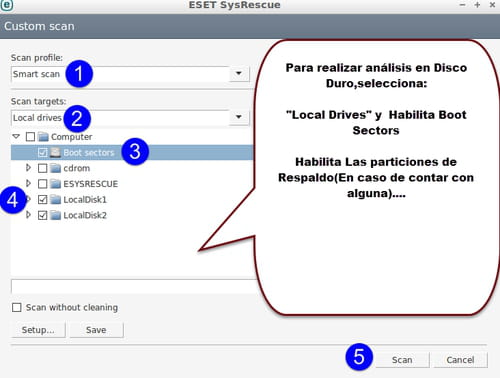The image size is (500, 378).
Task: Click the empty path input field
Action: [x=133, y=287]
